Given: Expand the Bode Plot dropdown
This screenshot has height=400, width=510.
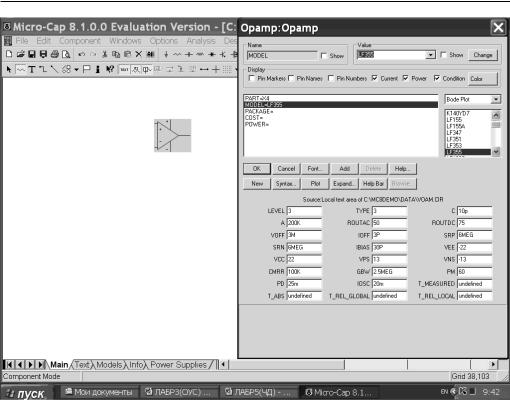Looking at the screenshot, I should click(x=496, y=99).
